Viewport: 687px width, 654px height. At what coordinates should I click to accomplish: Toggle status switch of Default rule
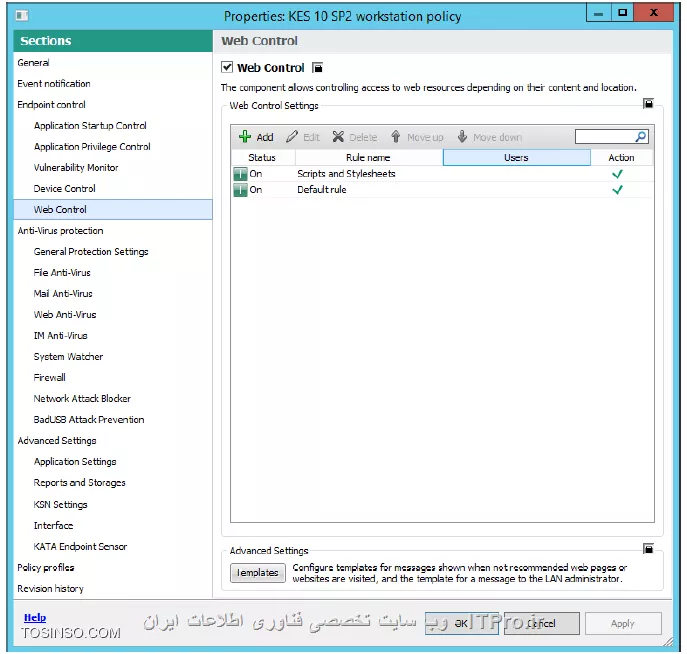point(240,190)
